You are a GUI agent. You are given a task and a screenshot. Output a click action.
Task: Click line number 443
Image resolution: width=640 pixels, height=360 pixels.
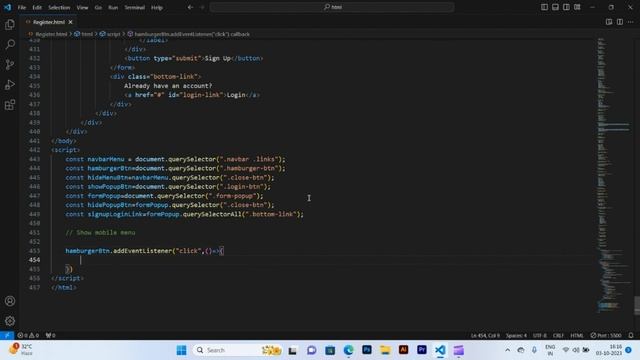[35, 159]
